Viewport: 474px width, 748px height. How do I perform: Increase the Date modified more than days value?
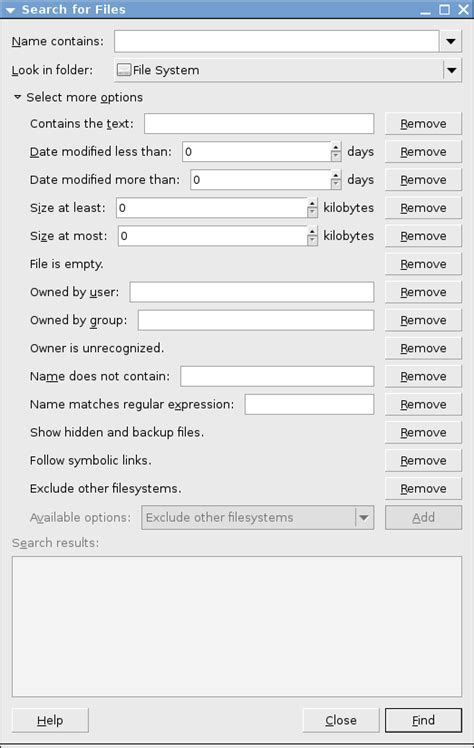tap(336, 175)
